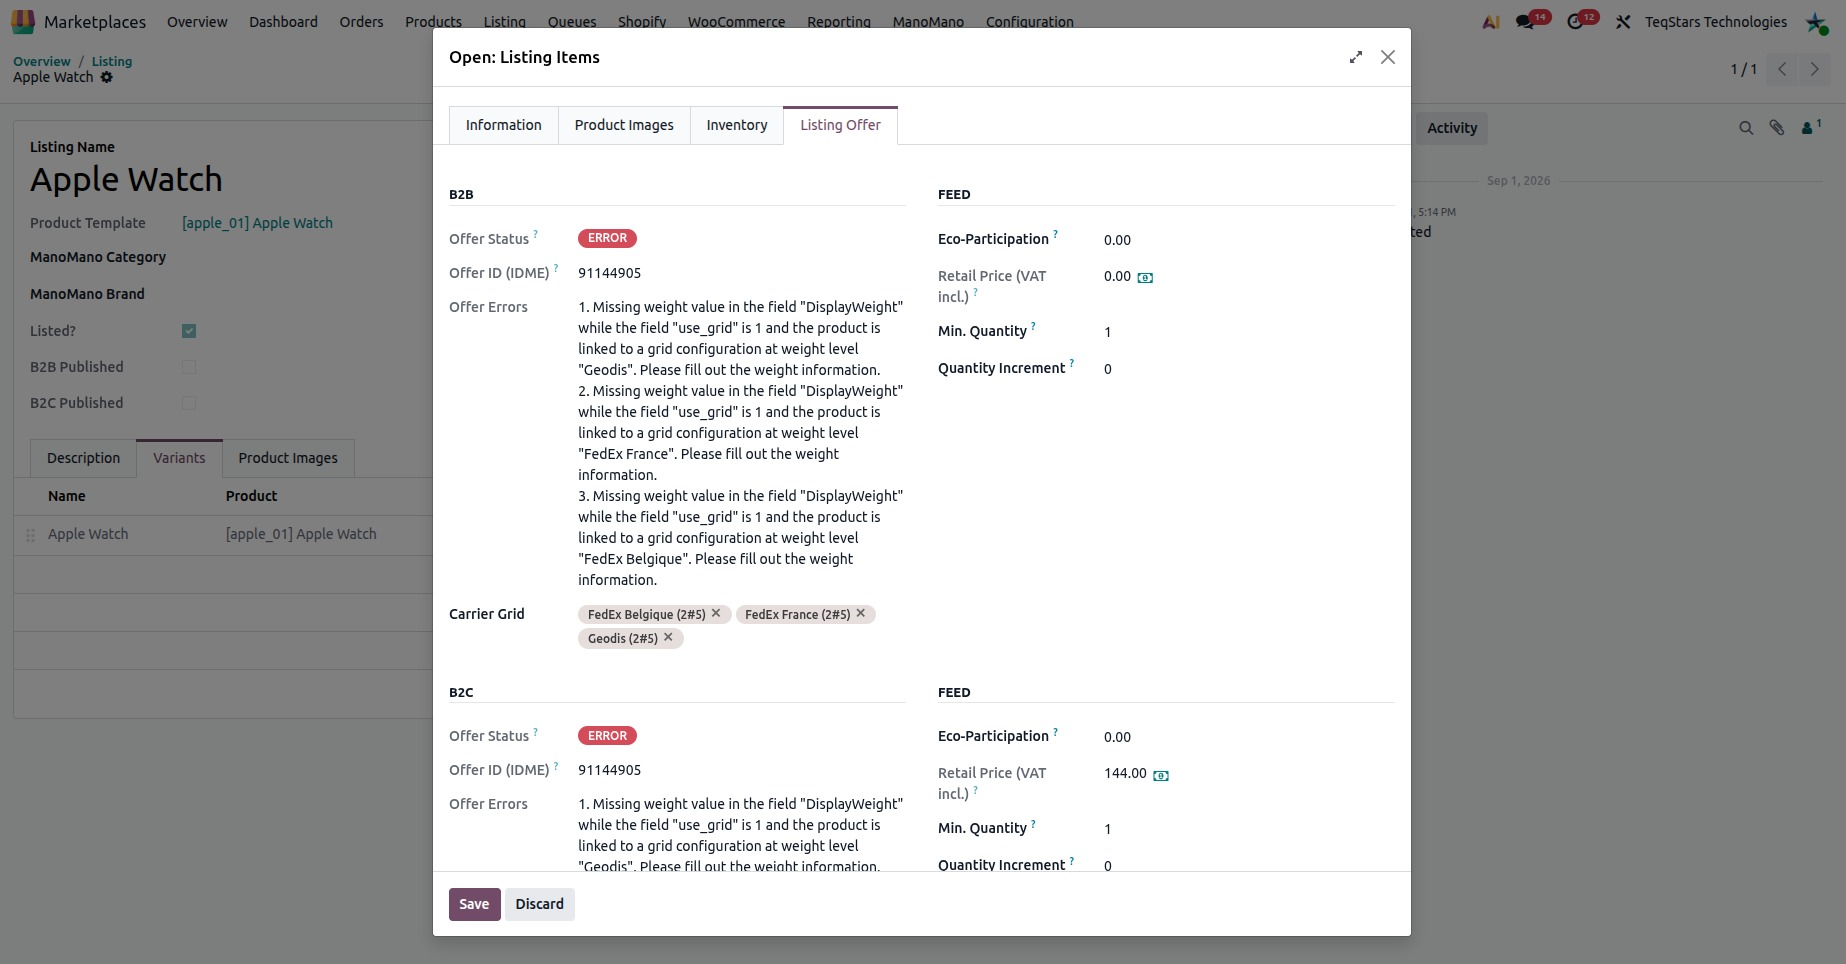The width and height of the screenshot is (1846, 964).
Task: Open gear actions menu beside Apple Watch
Action: [x=107, y=77]
